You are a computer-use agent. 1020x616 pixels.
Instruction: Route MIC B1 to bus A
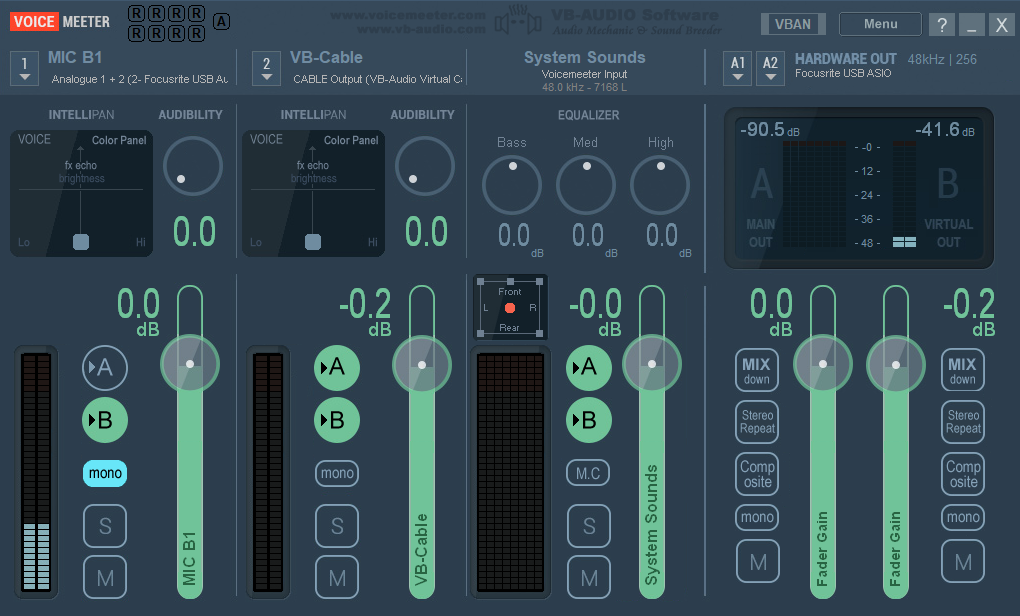point(105,368)
